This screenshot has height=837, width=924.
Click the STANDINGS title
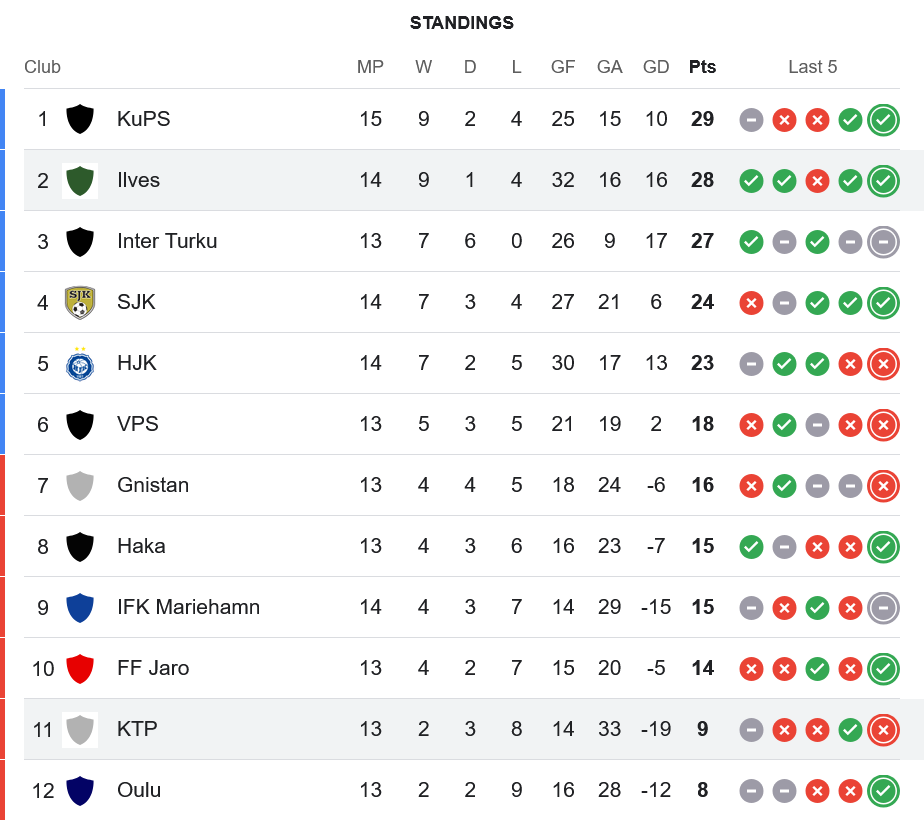click(462, 23)
